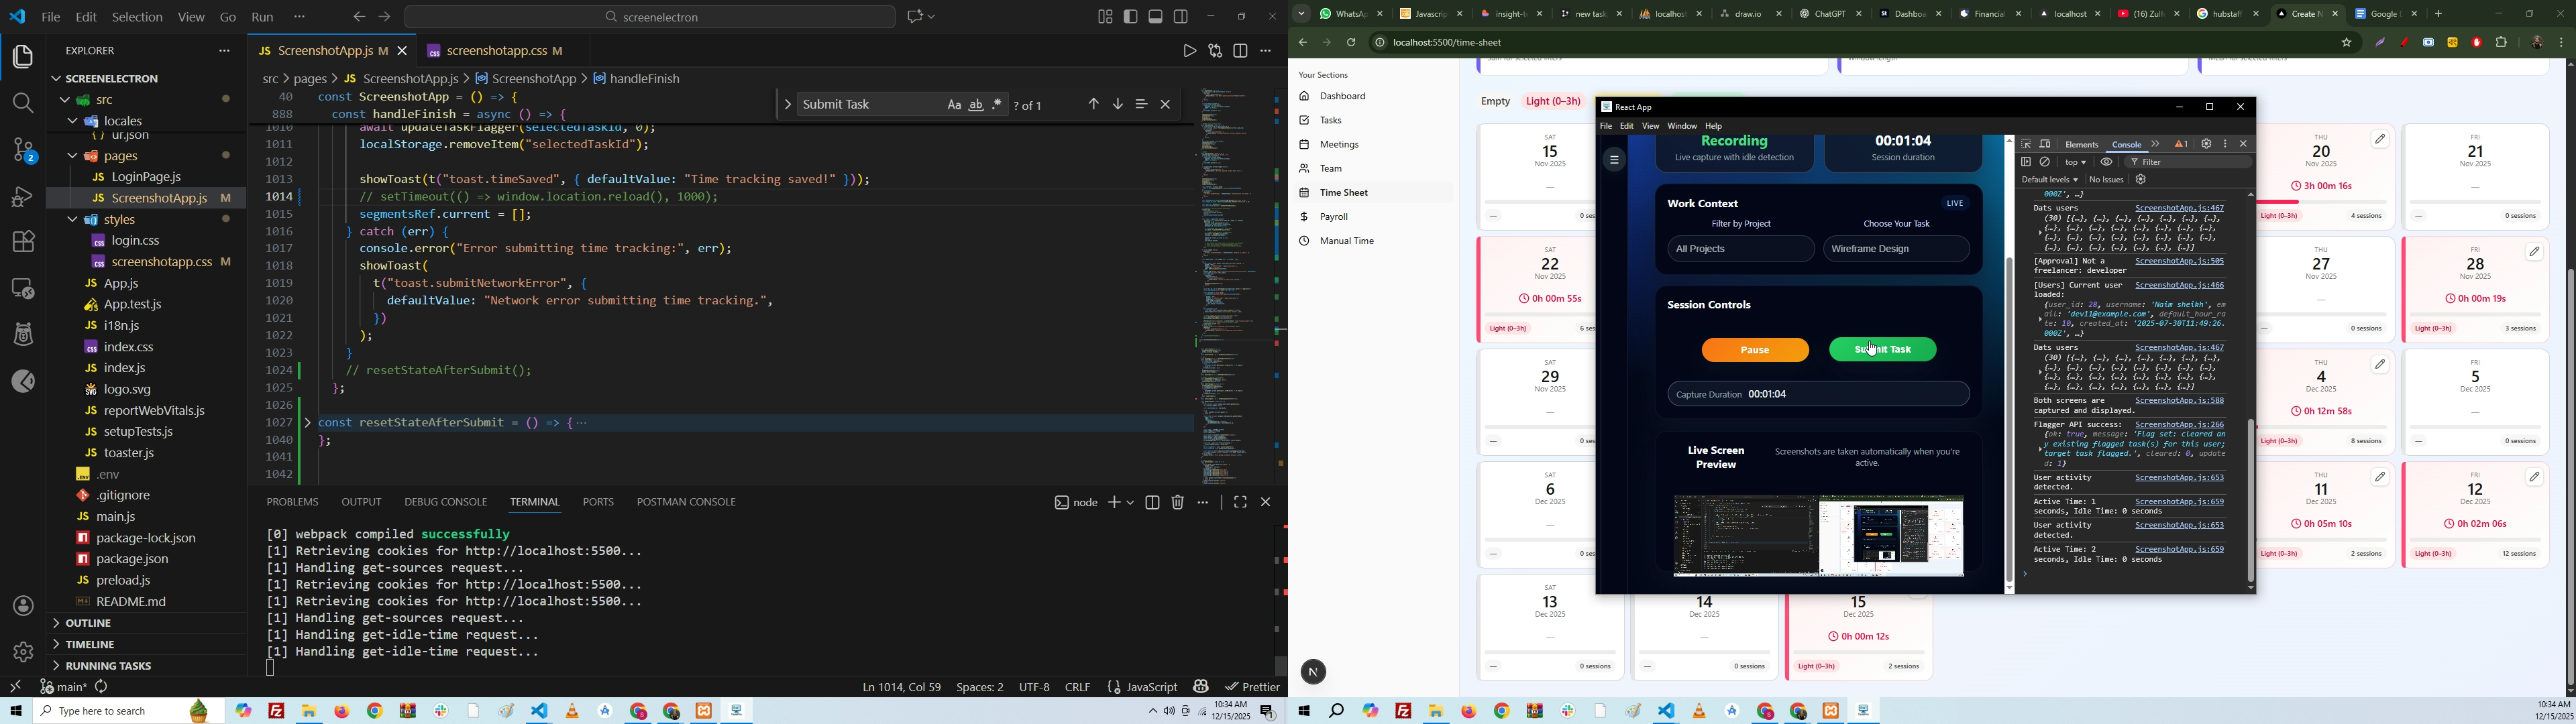Switch to DEBUG CONSOLE panel tab

click(x=446, y=502)
